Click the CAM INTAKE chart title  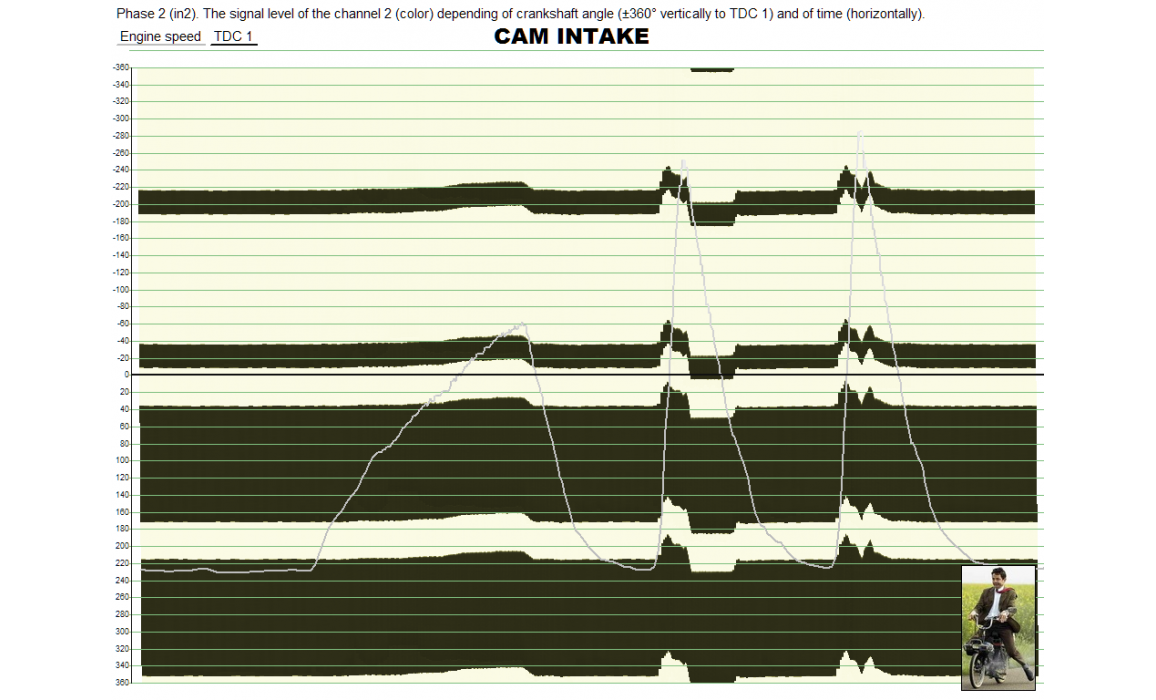click(x=571, y=37)
